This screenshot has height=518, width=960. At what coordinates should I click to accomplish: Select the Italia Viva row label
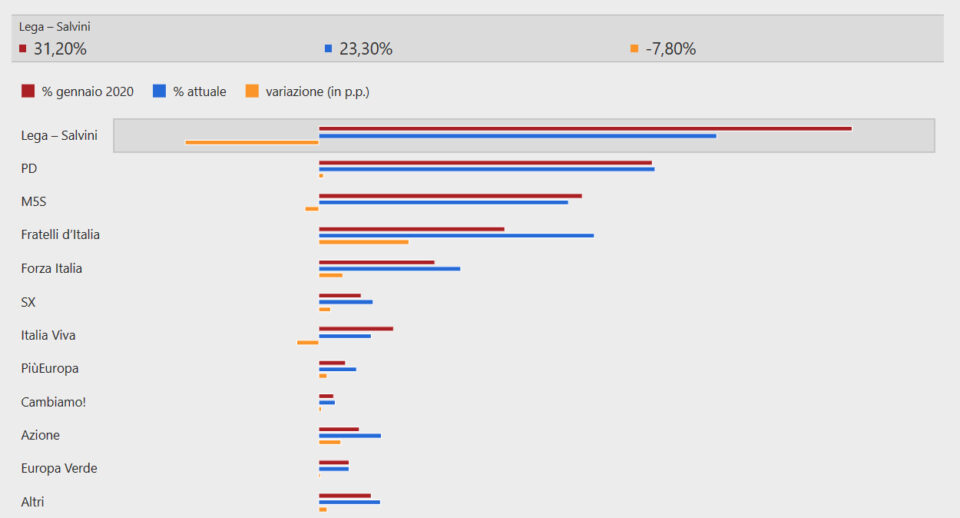tap(48, 335)
